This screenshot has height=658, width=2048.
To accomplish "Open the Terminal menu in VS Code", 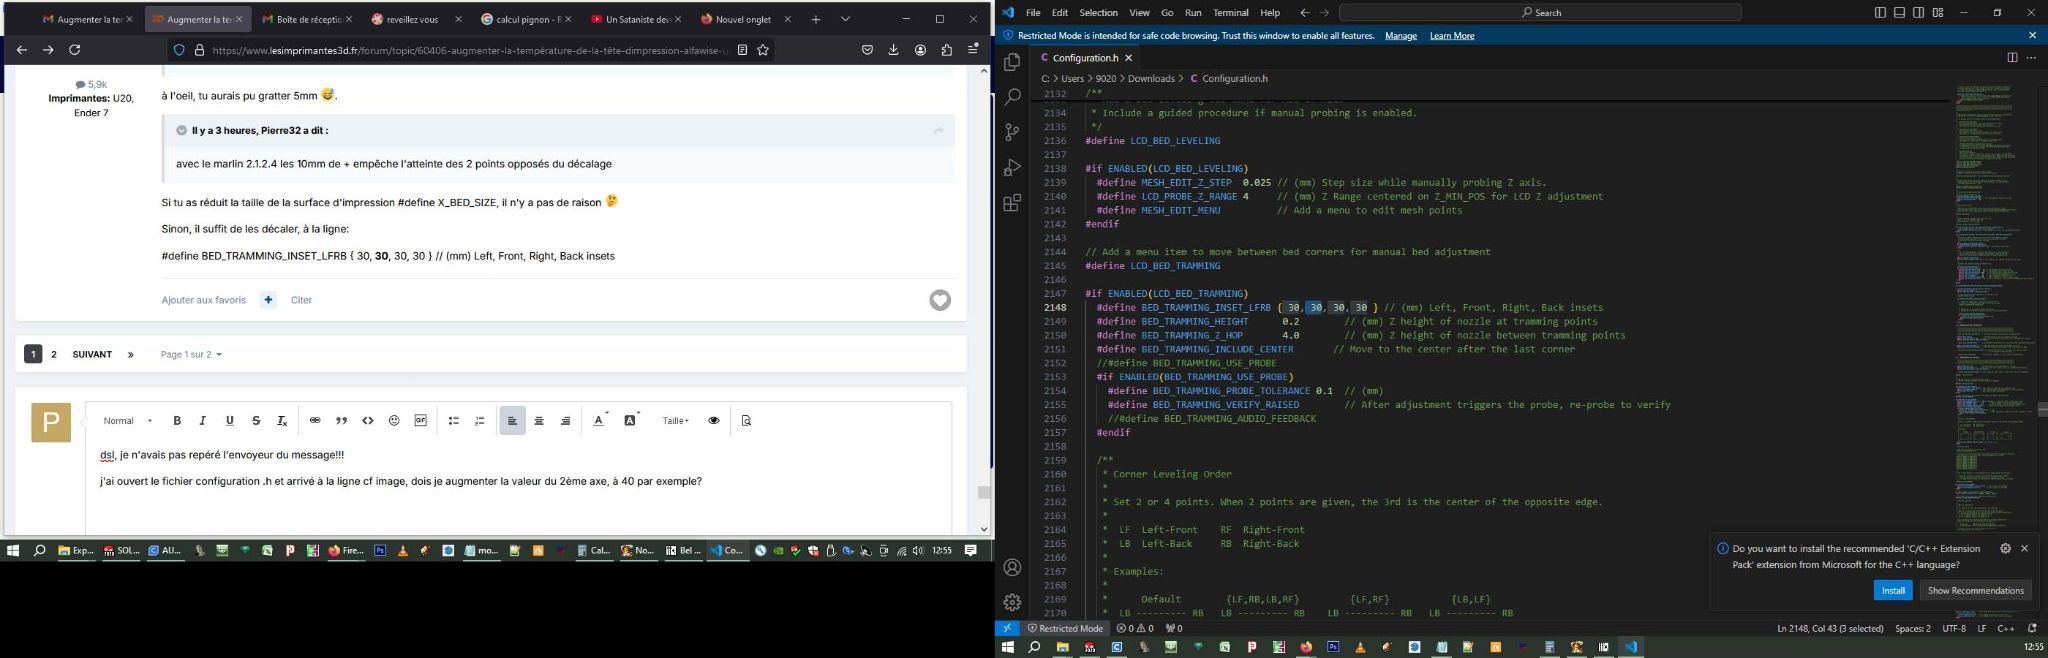I will coord(1230,13).
